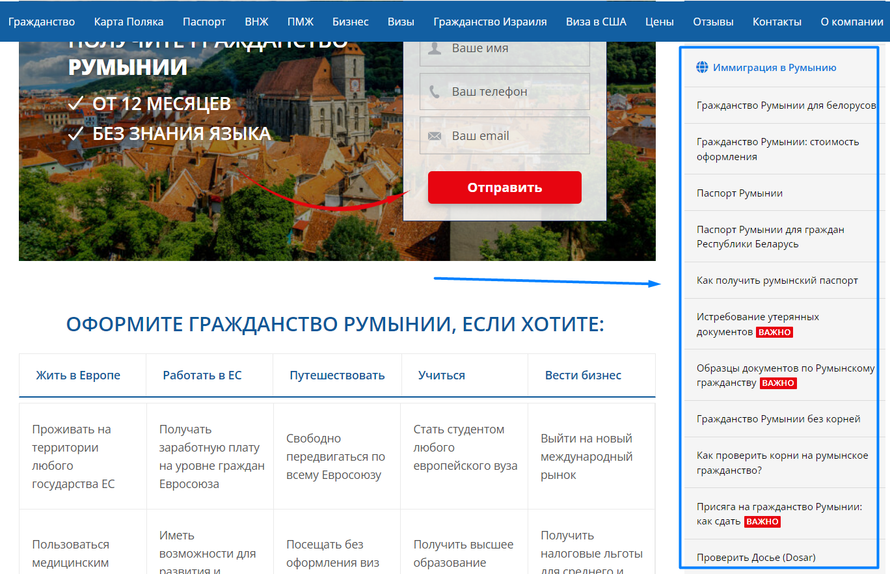
Task: Click the РУМЫНИИ banner headline
Action: 128,67
